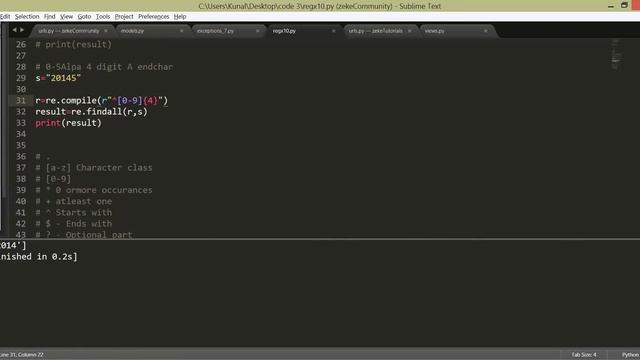Open the Find menu
The width and height of the screenshot is (640, 360).
[49, 16]
